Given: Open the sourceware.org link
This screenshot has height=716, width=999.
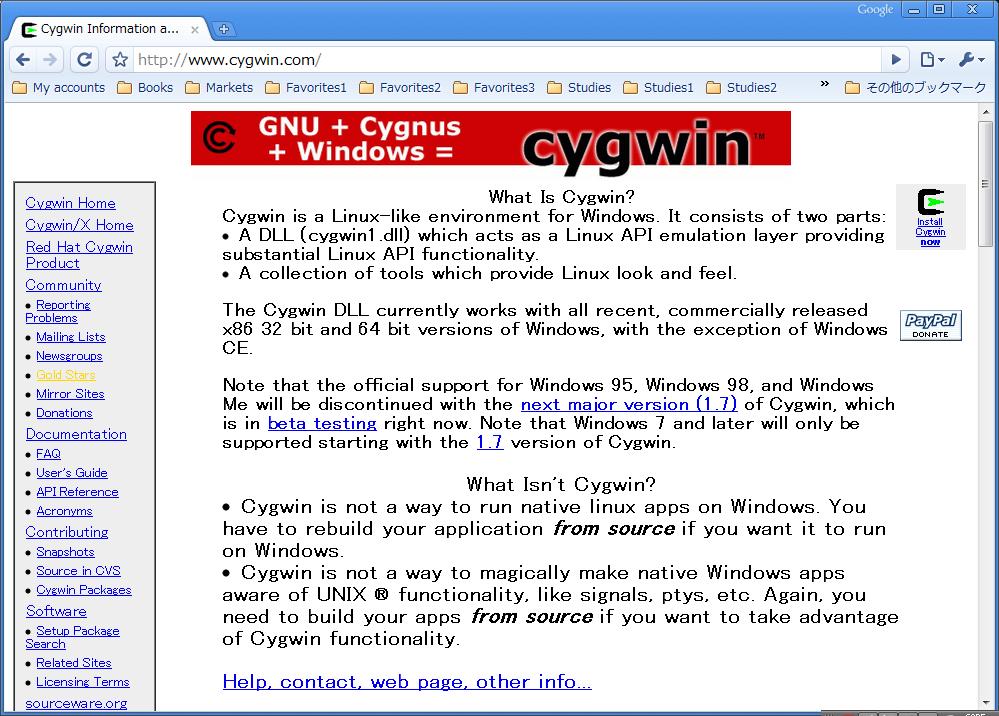Looking at the screenshot, I should click(76, 703).
